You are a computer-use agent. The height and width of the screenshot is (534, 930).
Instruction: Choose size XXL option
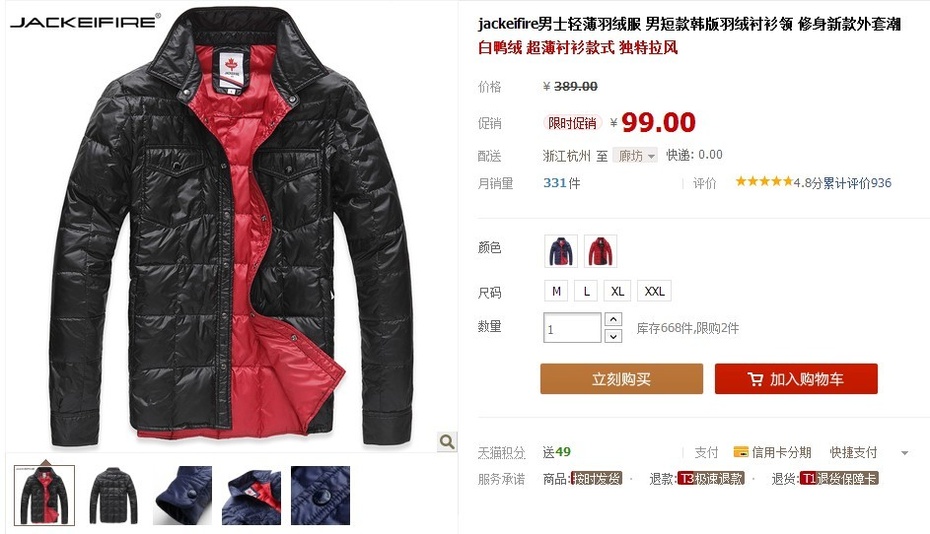click(654, 291)
